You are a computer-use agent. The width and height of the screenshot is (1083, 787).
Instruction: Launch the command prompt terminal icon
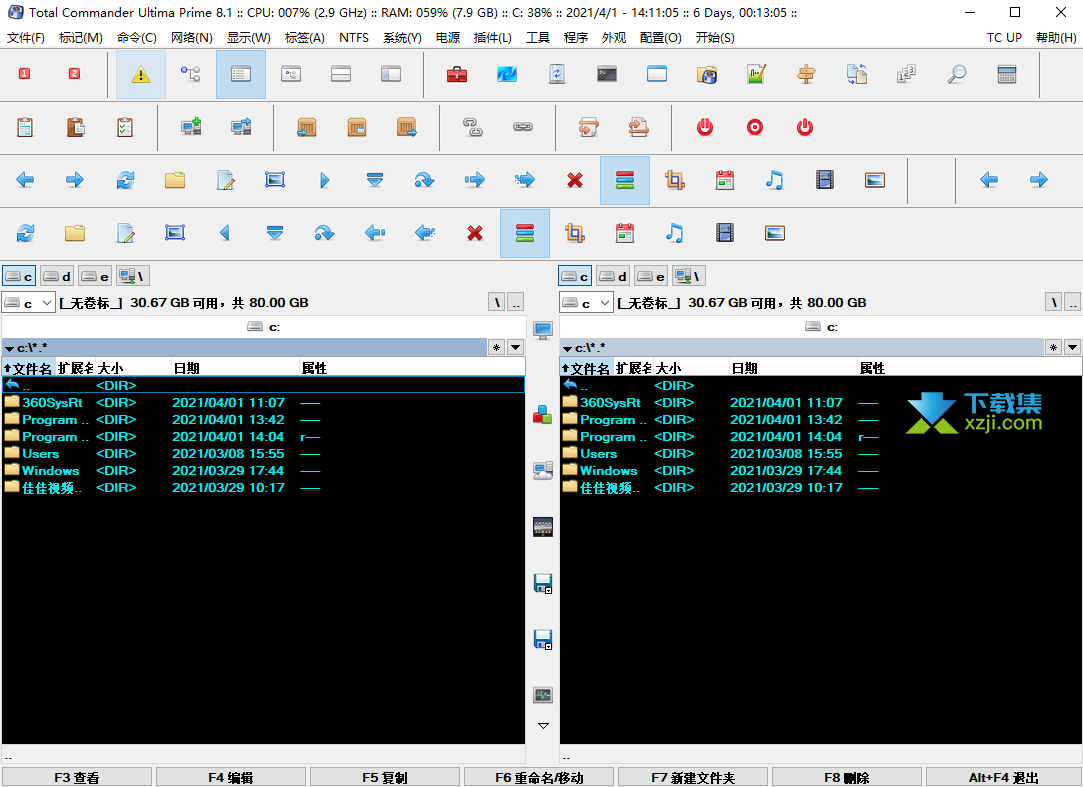click(607, 74)
